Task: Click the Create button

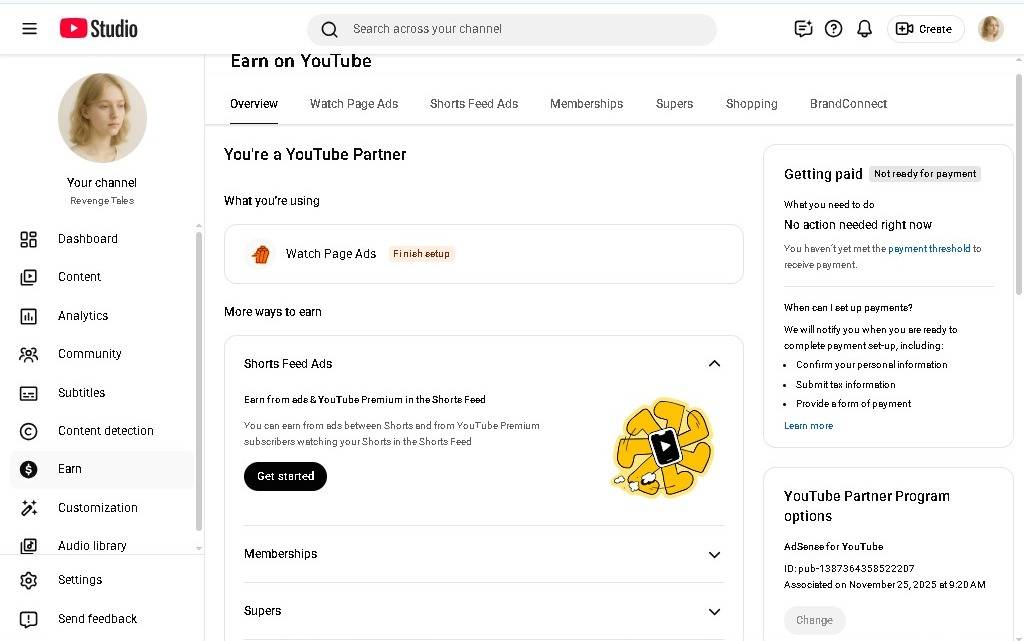Action: tap(925, 29)
